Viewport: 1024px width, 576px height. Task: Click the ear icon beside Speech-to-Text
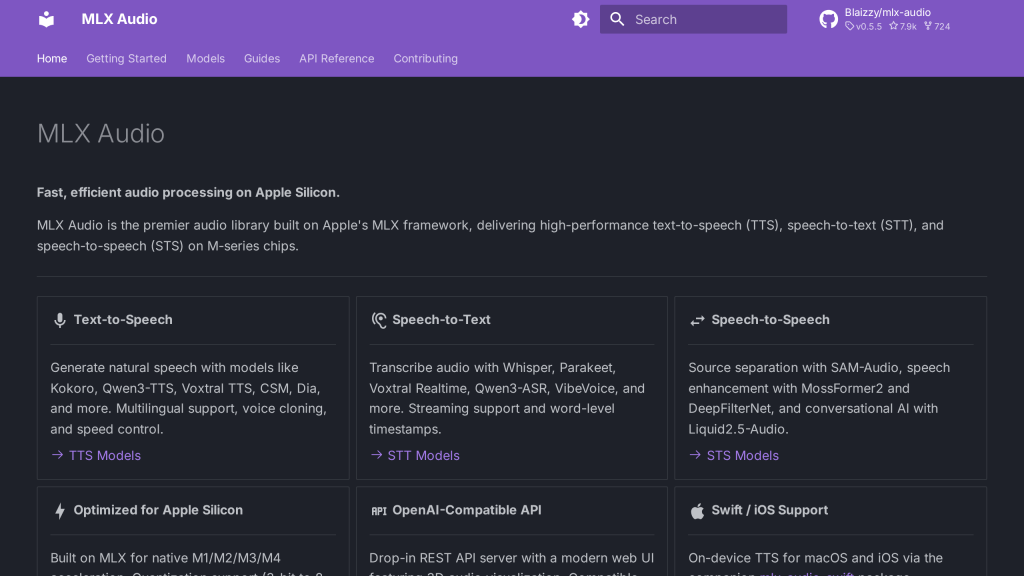pos(379,320)
